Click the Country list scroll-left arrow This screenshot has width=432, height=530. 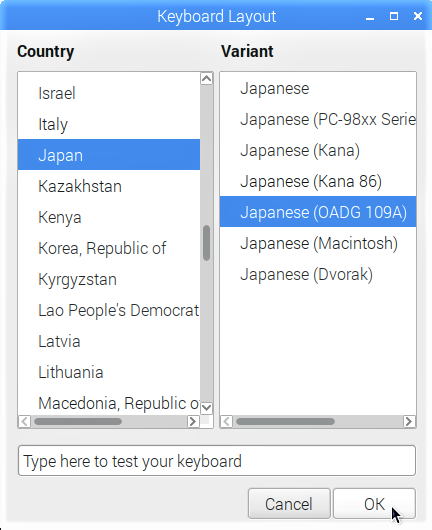tap(24, 421)
